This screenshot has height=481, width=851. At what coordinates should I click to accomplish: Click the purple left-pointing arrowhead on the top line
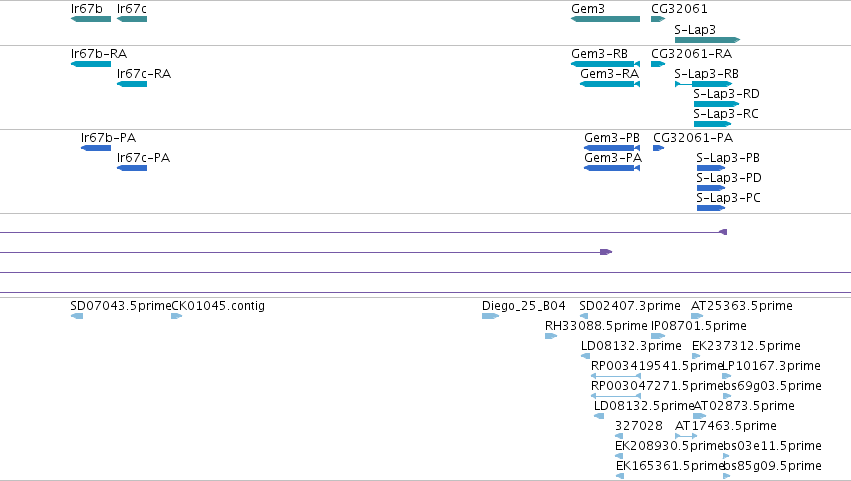723,232
